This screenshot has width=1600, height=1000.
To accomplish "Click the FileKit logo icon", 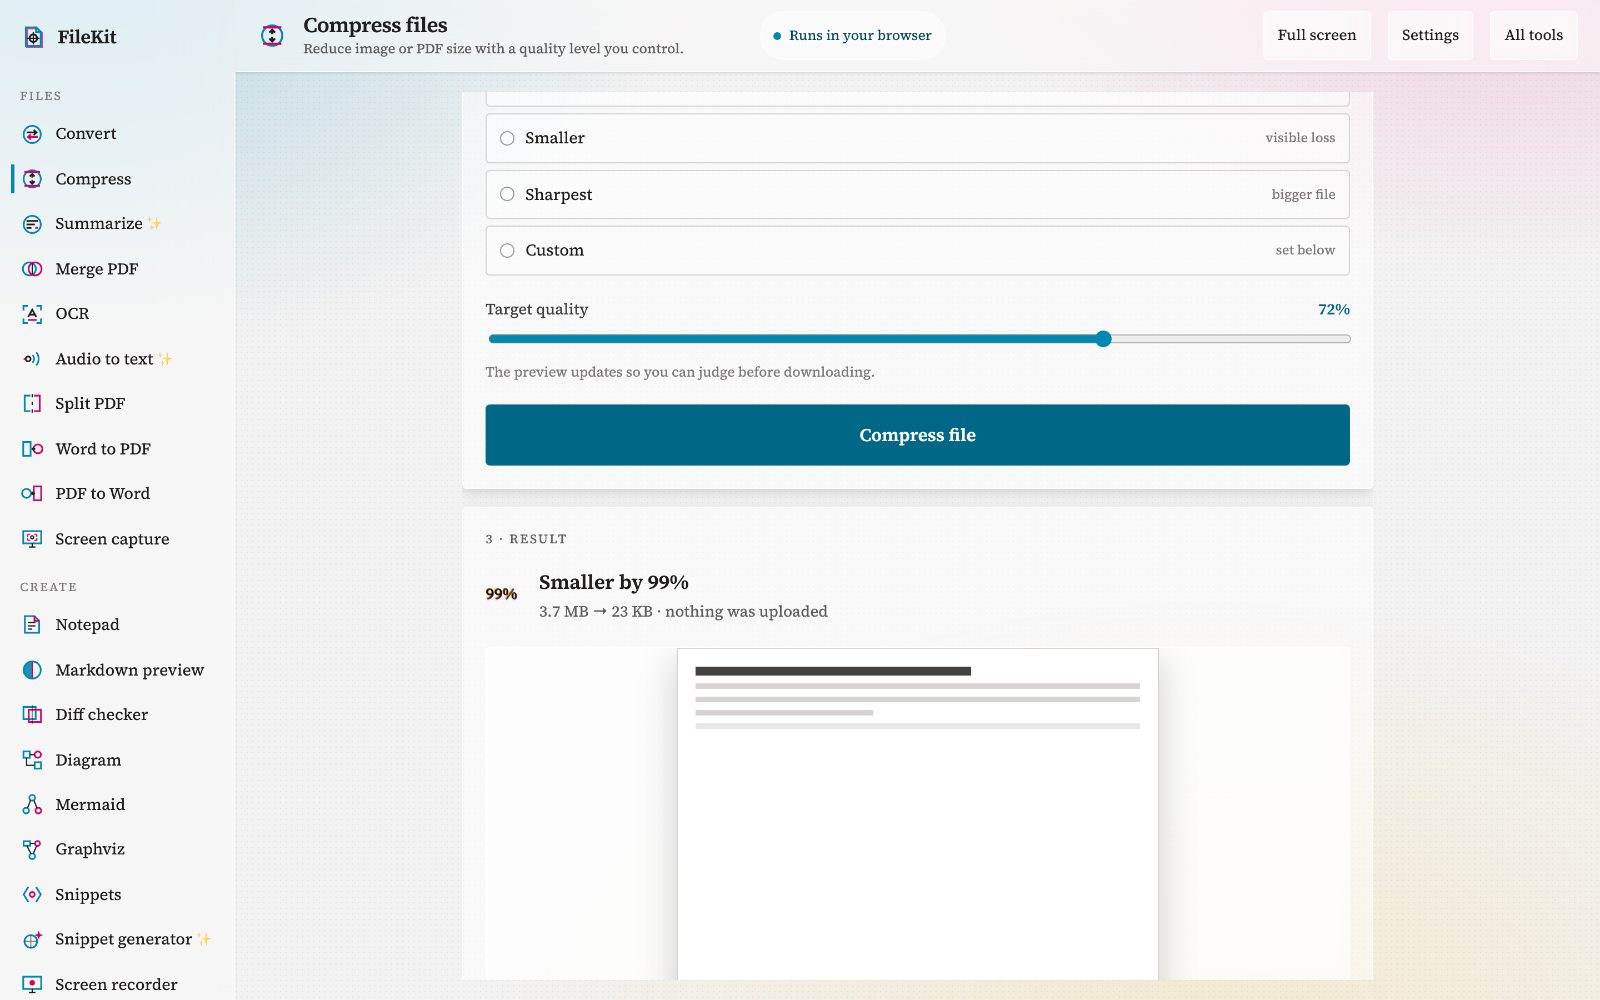I will [33, 37].
